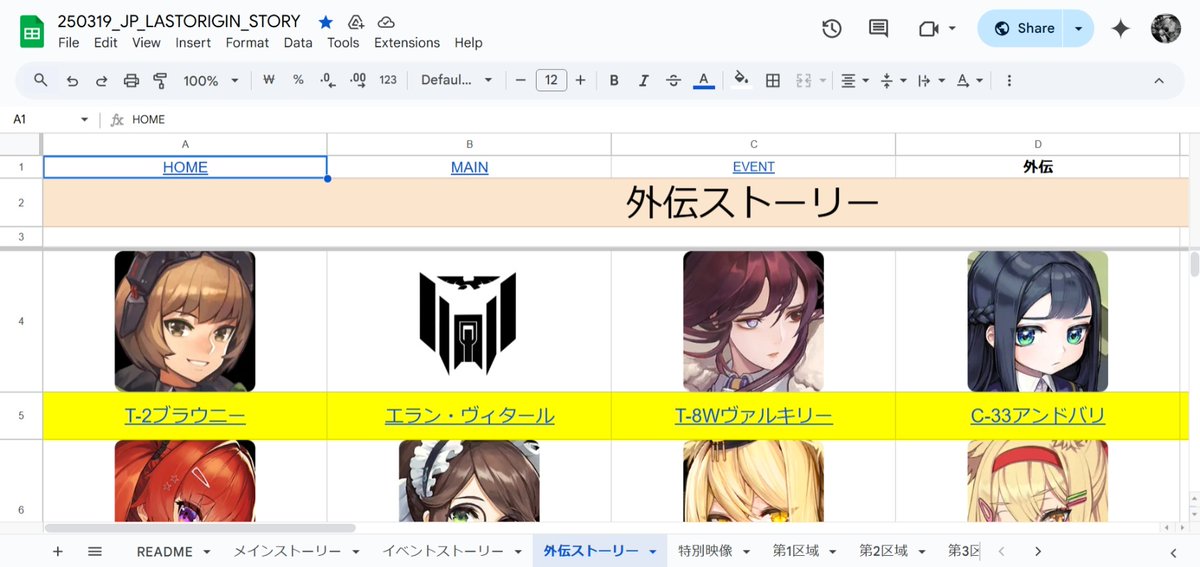The image size is (1200, 567).
Task: Open the Share options arrow
Action: [1078, 28]
